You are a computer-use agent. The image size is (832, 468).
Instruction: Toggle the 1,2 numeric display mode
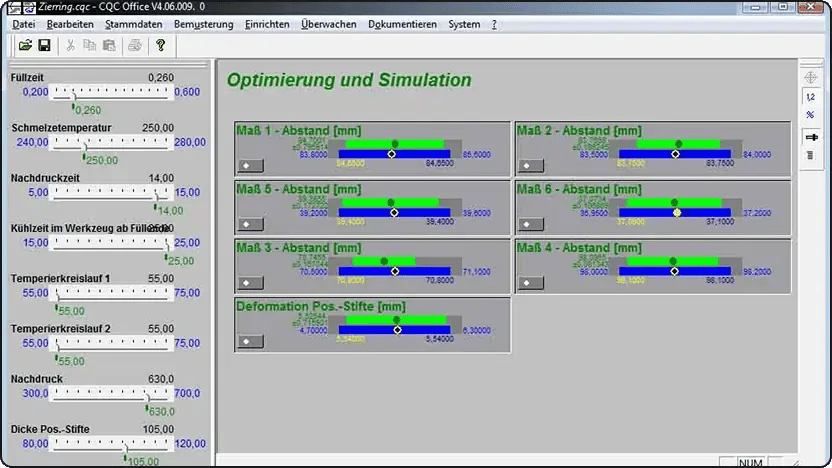[x=810, y=97]
